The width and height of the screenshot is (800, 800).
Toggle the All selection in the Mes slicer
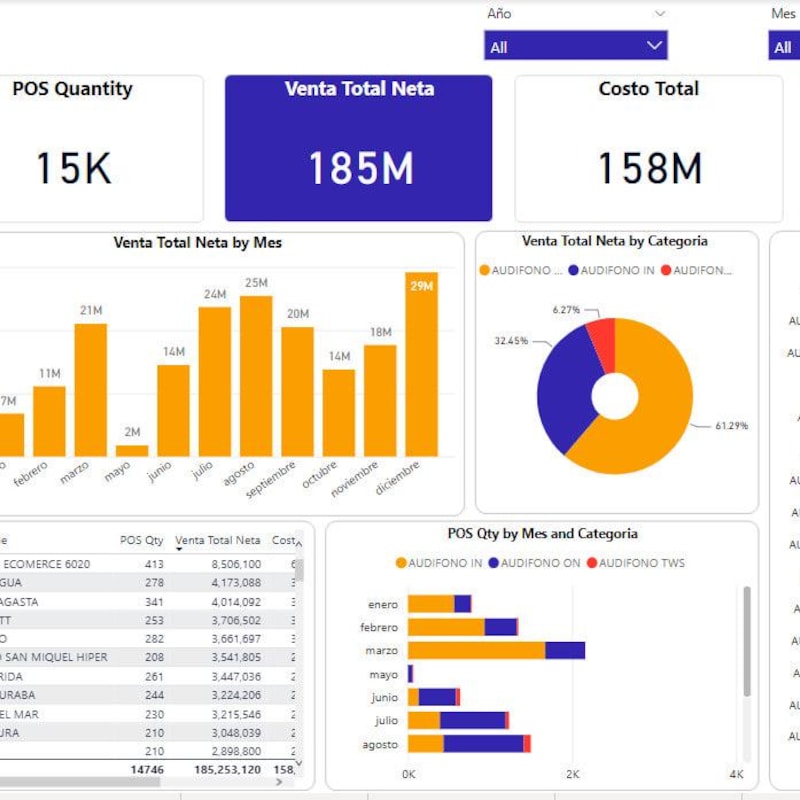pyautogui.click(x=782, y=46)
